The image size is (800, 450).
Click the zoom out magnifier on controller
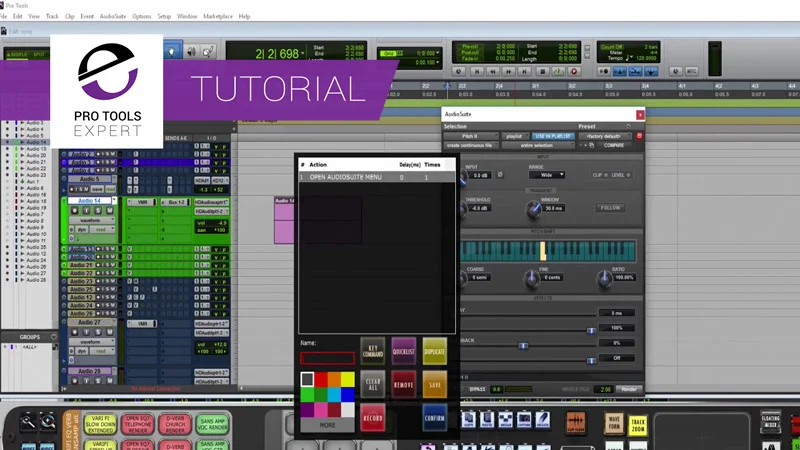[28, 421]
